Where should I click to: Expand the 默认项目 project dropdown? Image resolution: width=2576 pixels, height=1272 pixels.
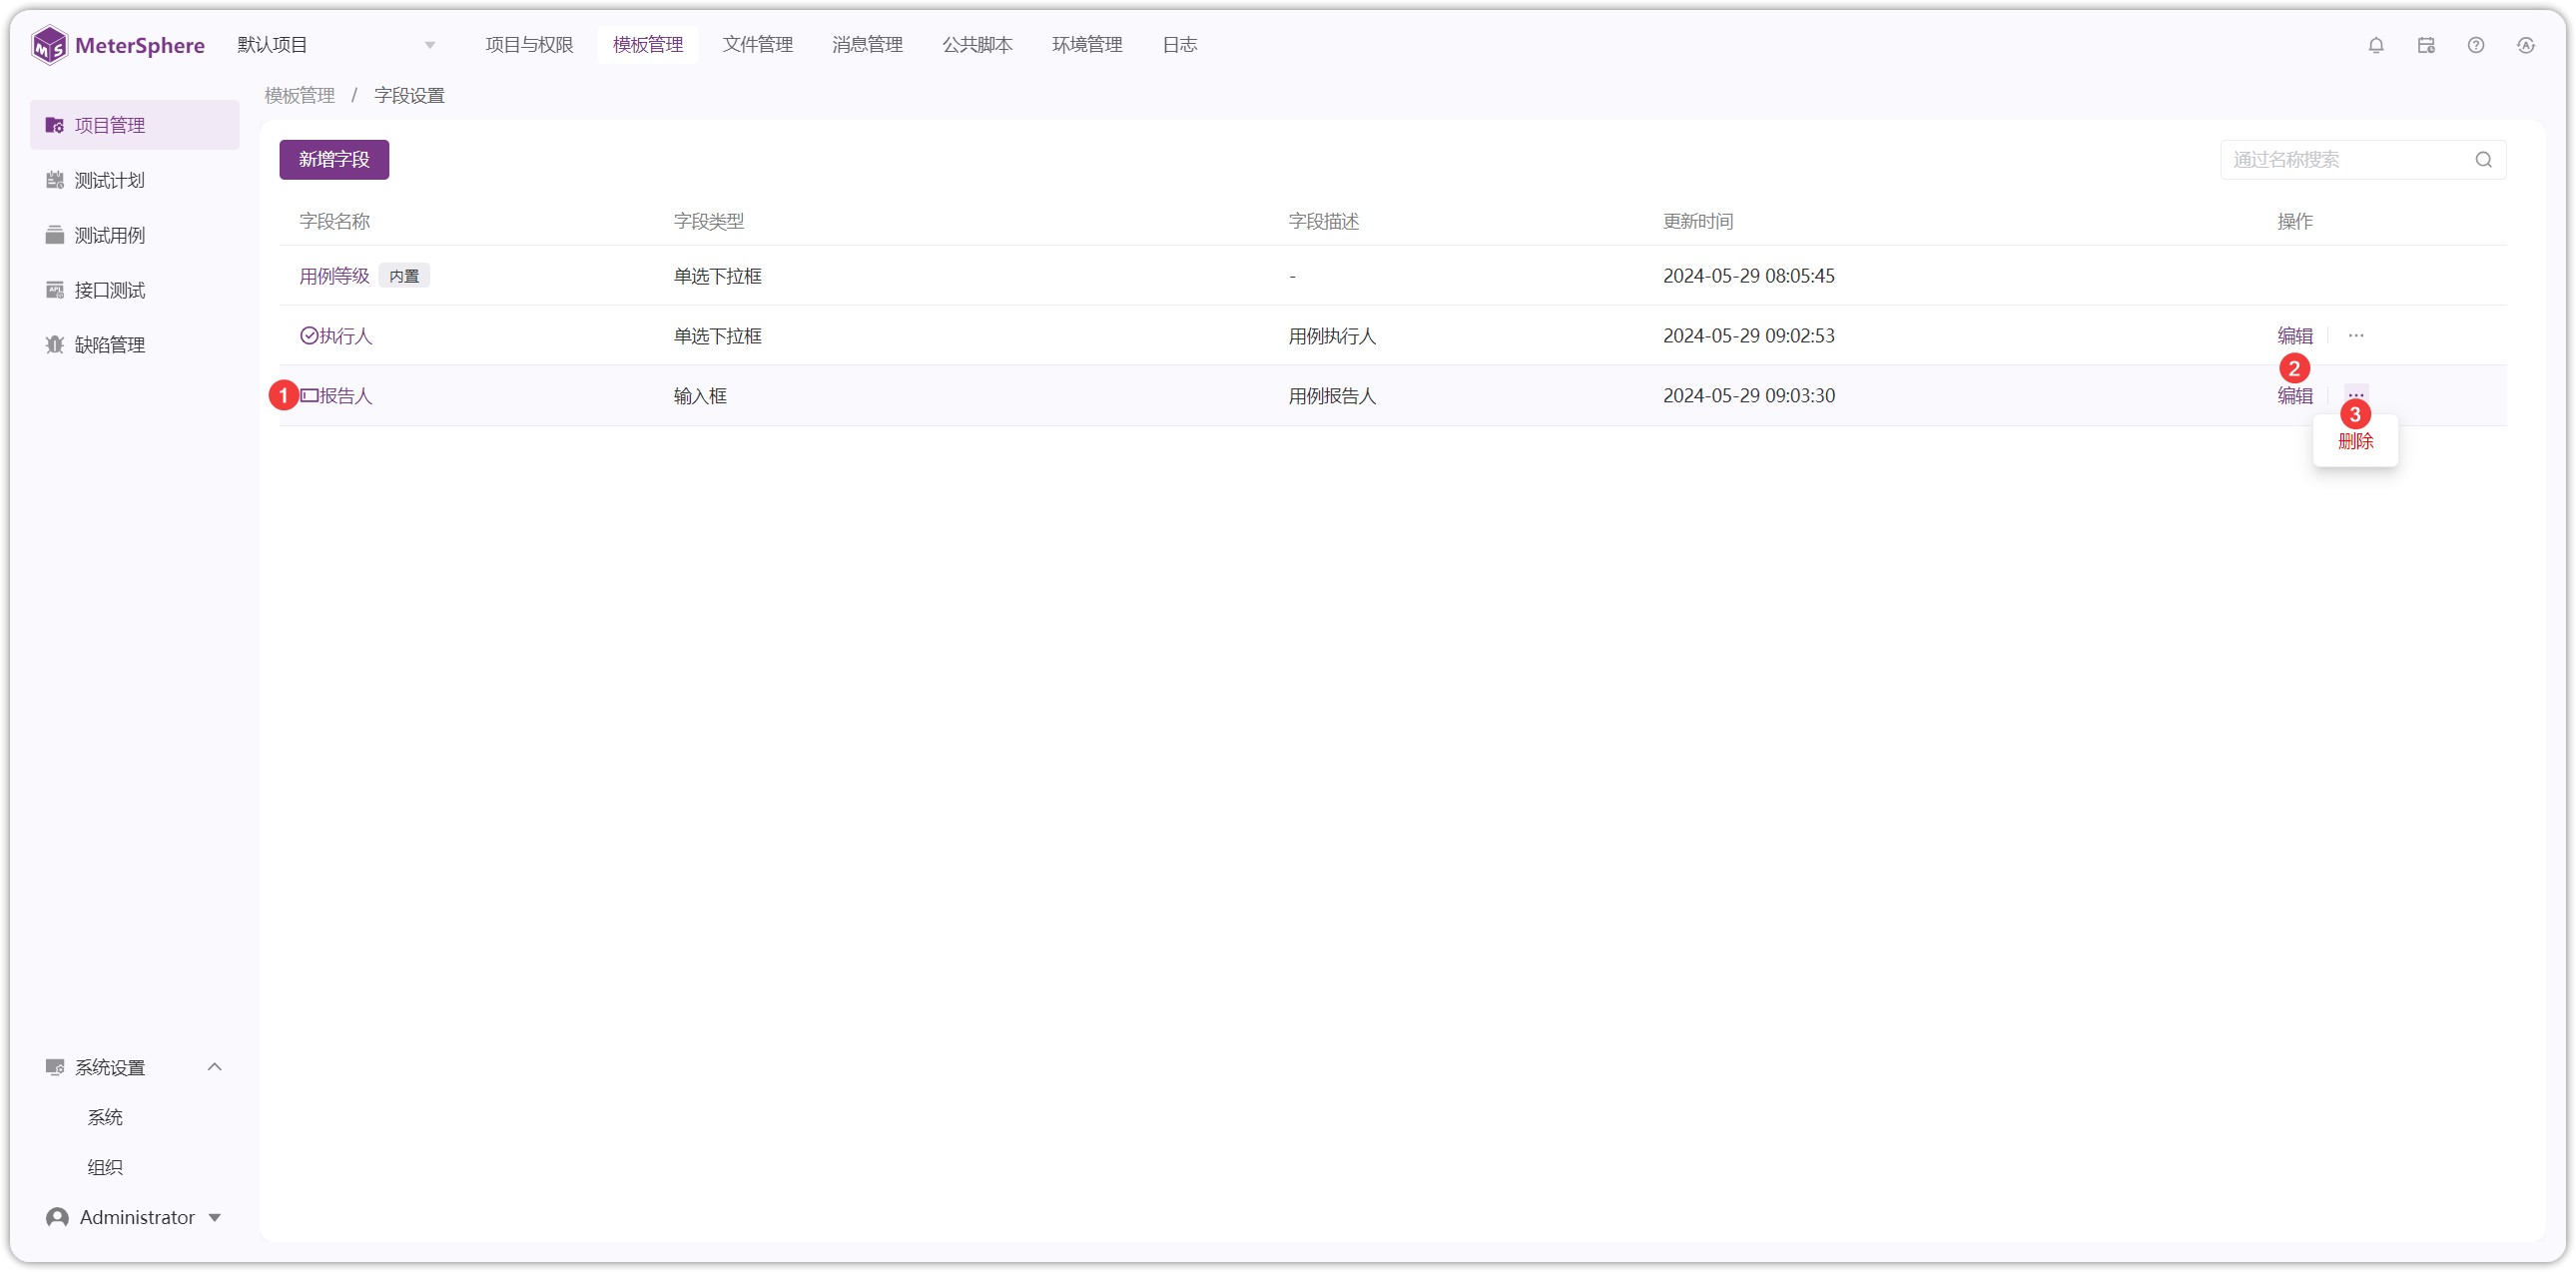pyautogui.click(x=430, y=45)
